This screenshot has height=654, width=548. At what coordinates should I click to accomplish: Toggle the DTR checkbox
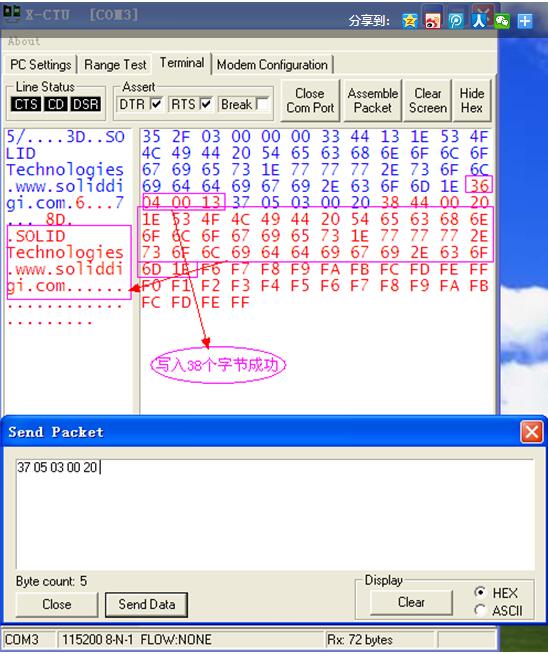click(156, 104)
